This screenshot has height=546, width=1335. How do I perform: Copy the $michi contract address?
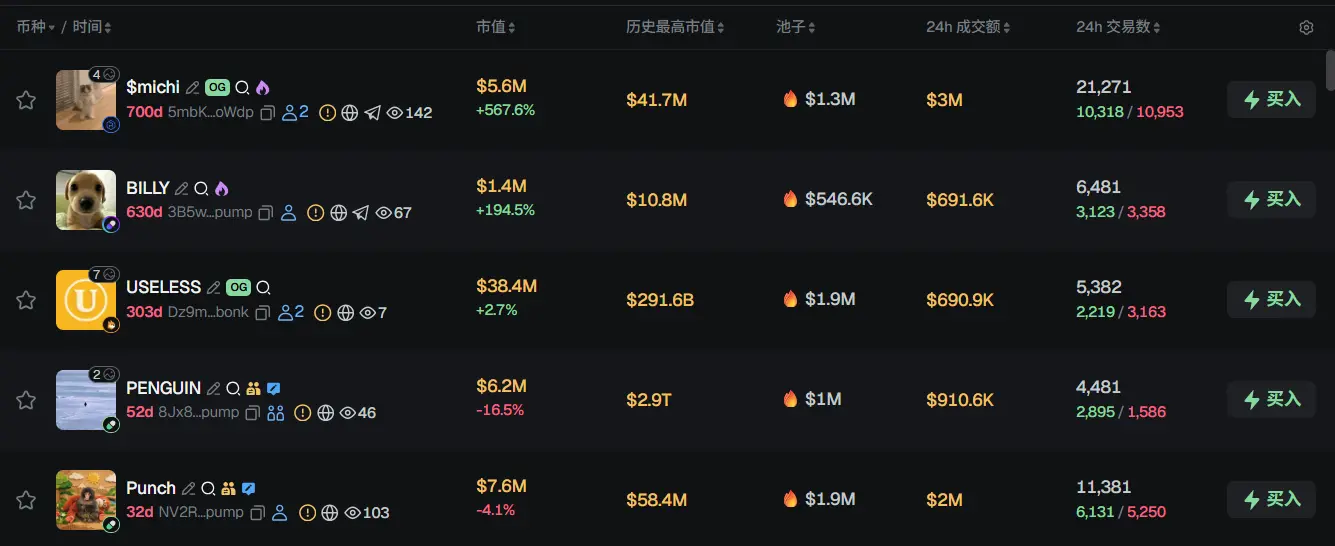point(267,113)
